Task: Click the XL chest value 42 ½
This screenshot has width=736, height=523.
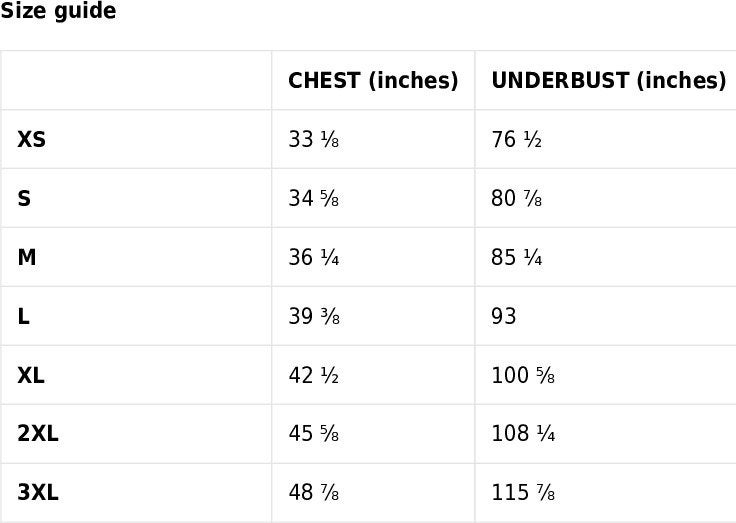Action: coord(314,376)
